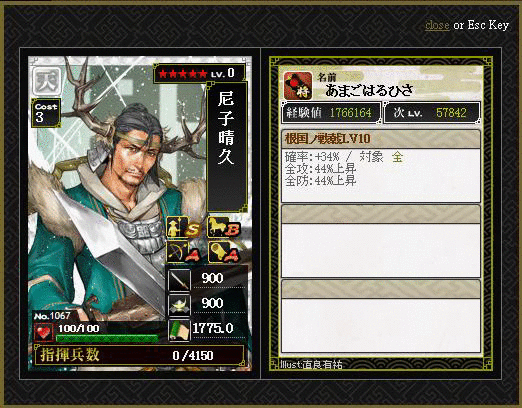Screen dimensions: 522x408
Task: Select the empty second skill slot header
Action: (381, 214)
